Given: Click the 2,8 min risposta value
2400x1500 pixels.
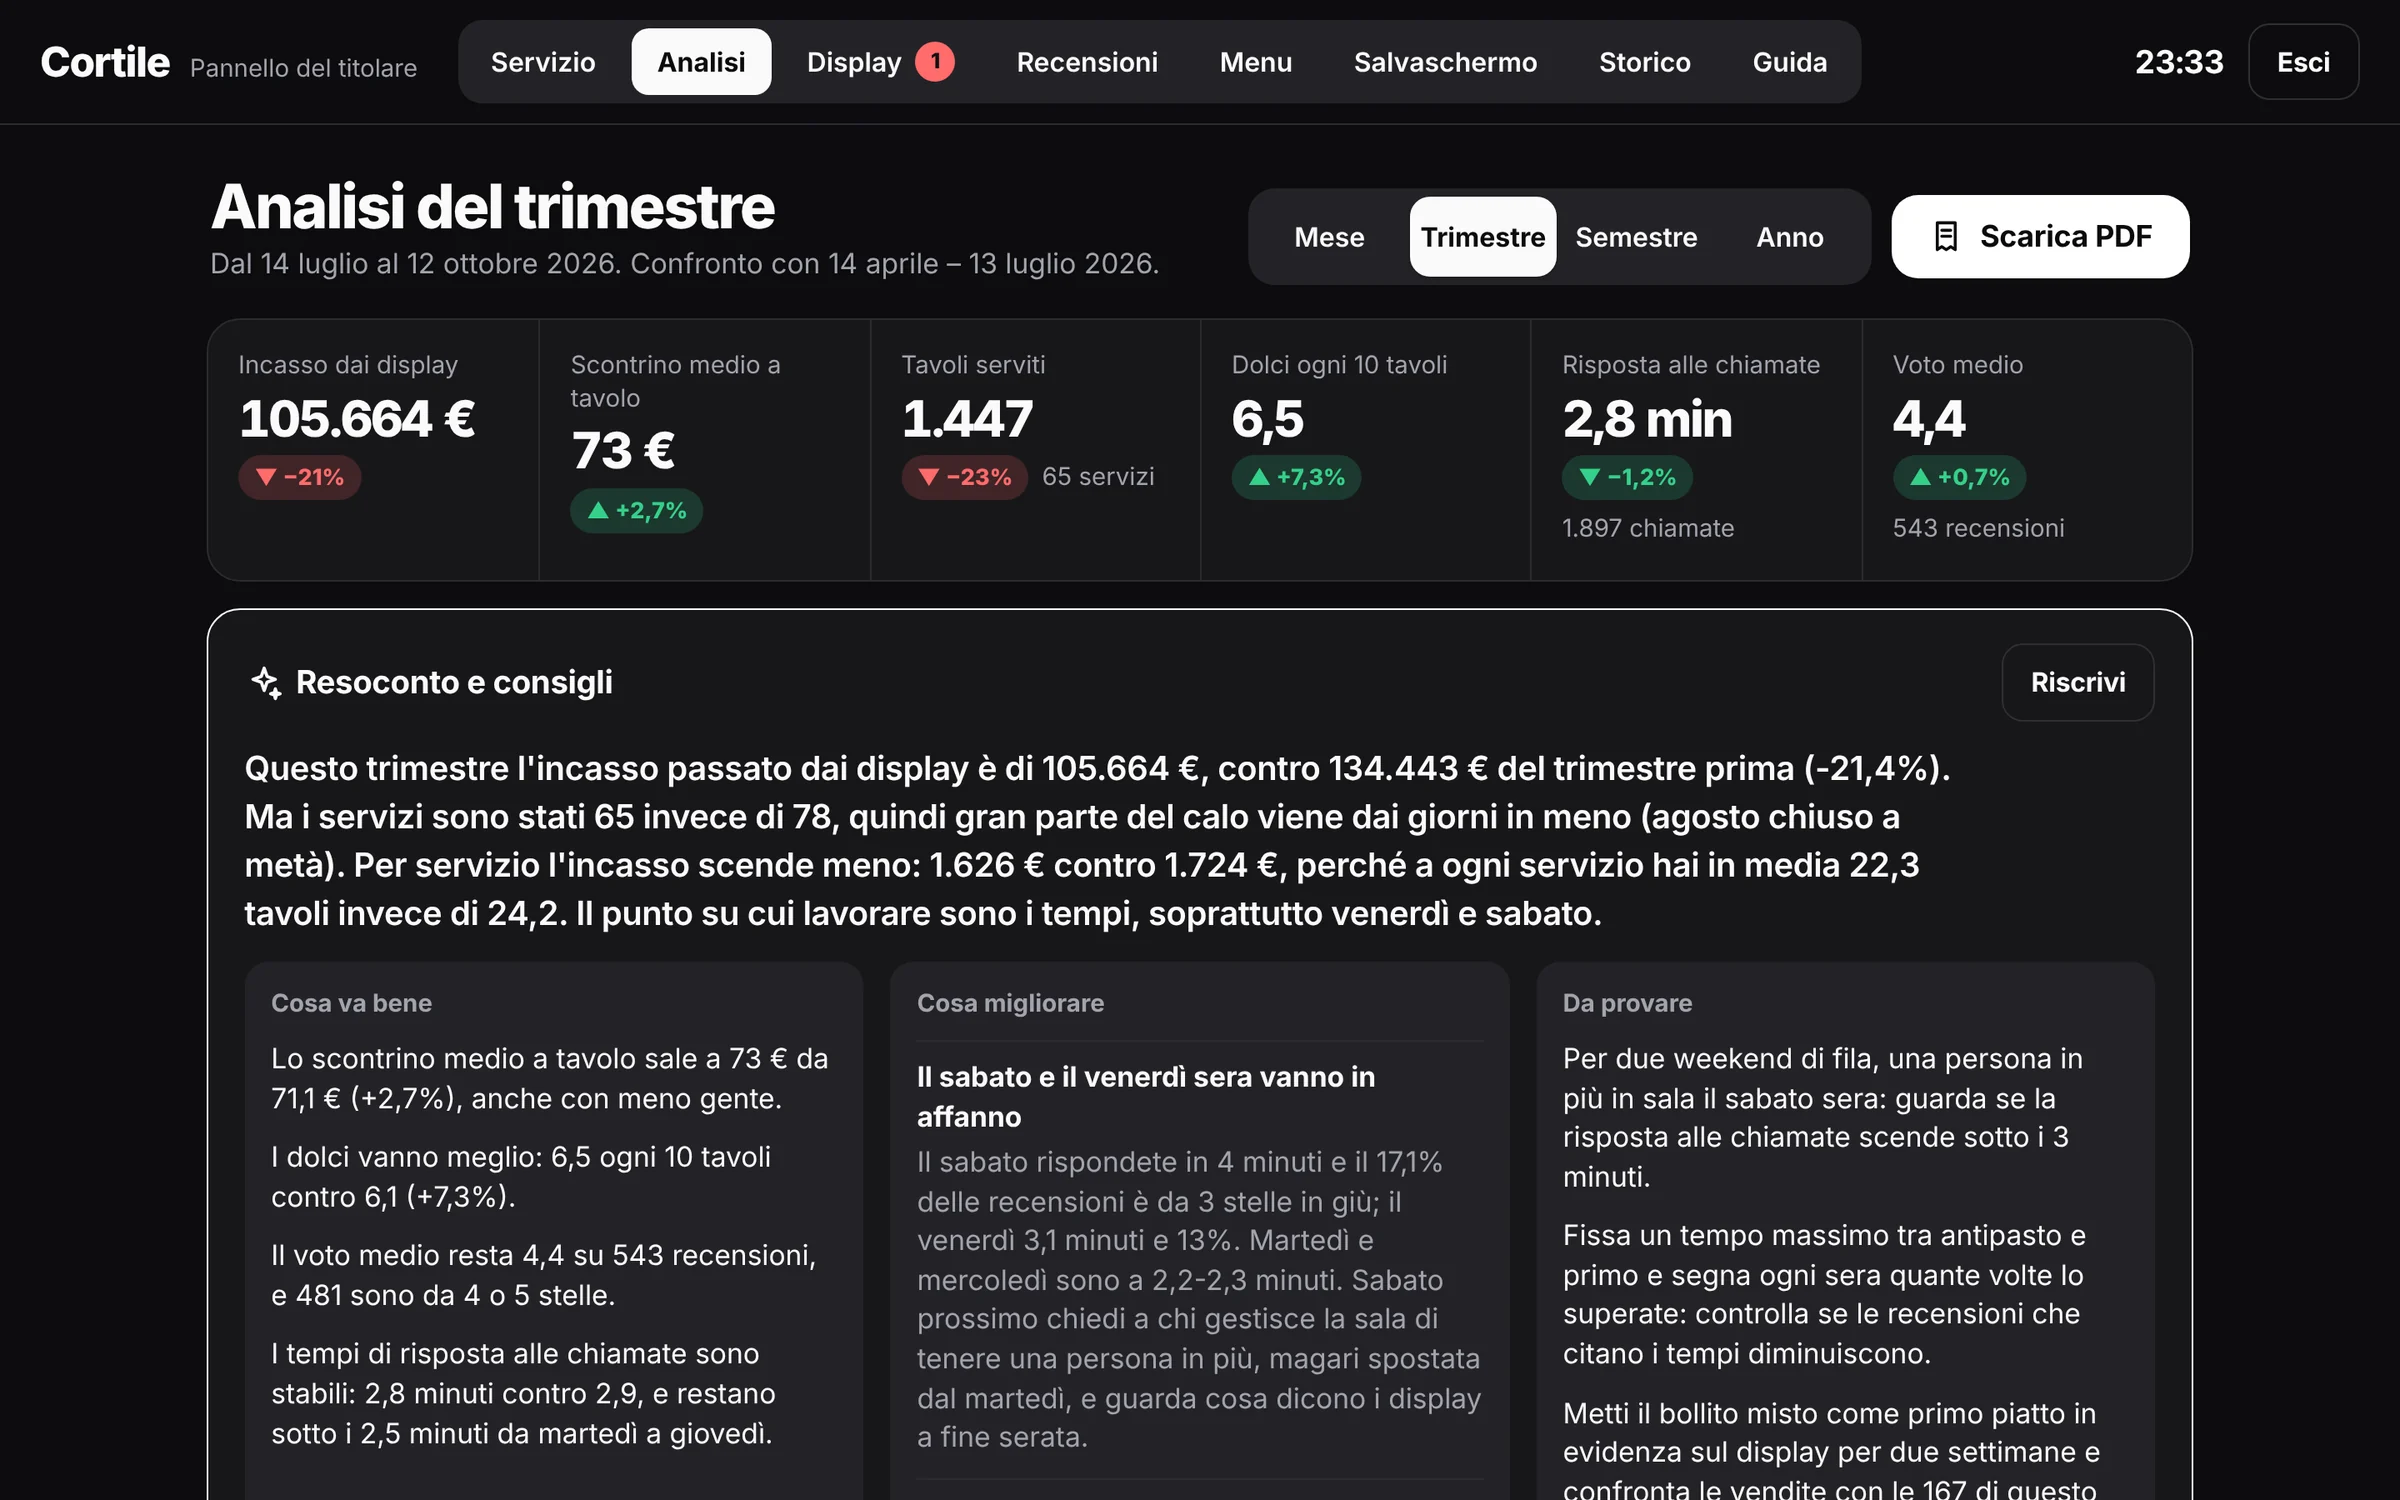Looking at the screenshot, I should pos(1647,418).
